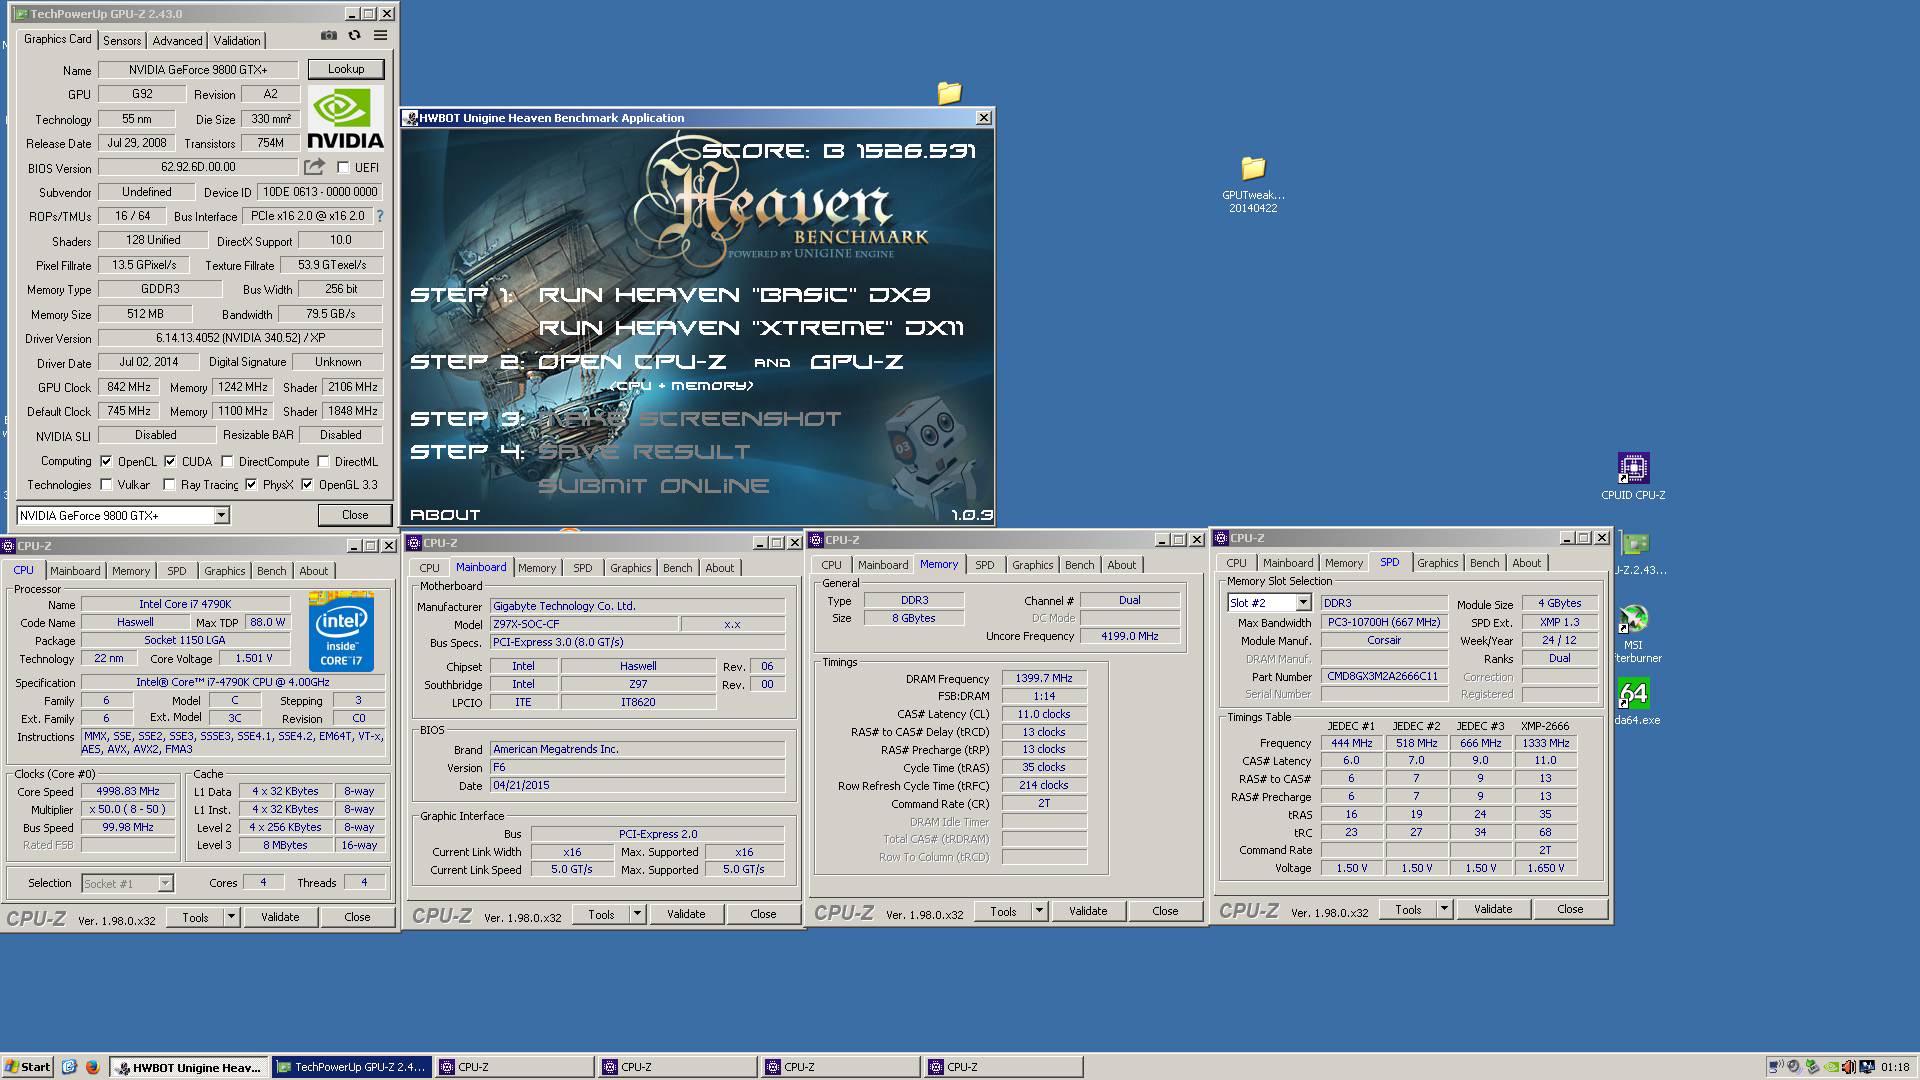Click RUN HEAVEN "BASIC" DX9
Screen dimensions: 1920x1080
point(734,295)
